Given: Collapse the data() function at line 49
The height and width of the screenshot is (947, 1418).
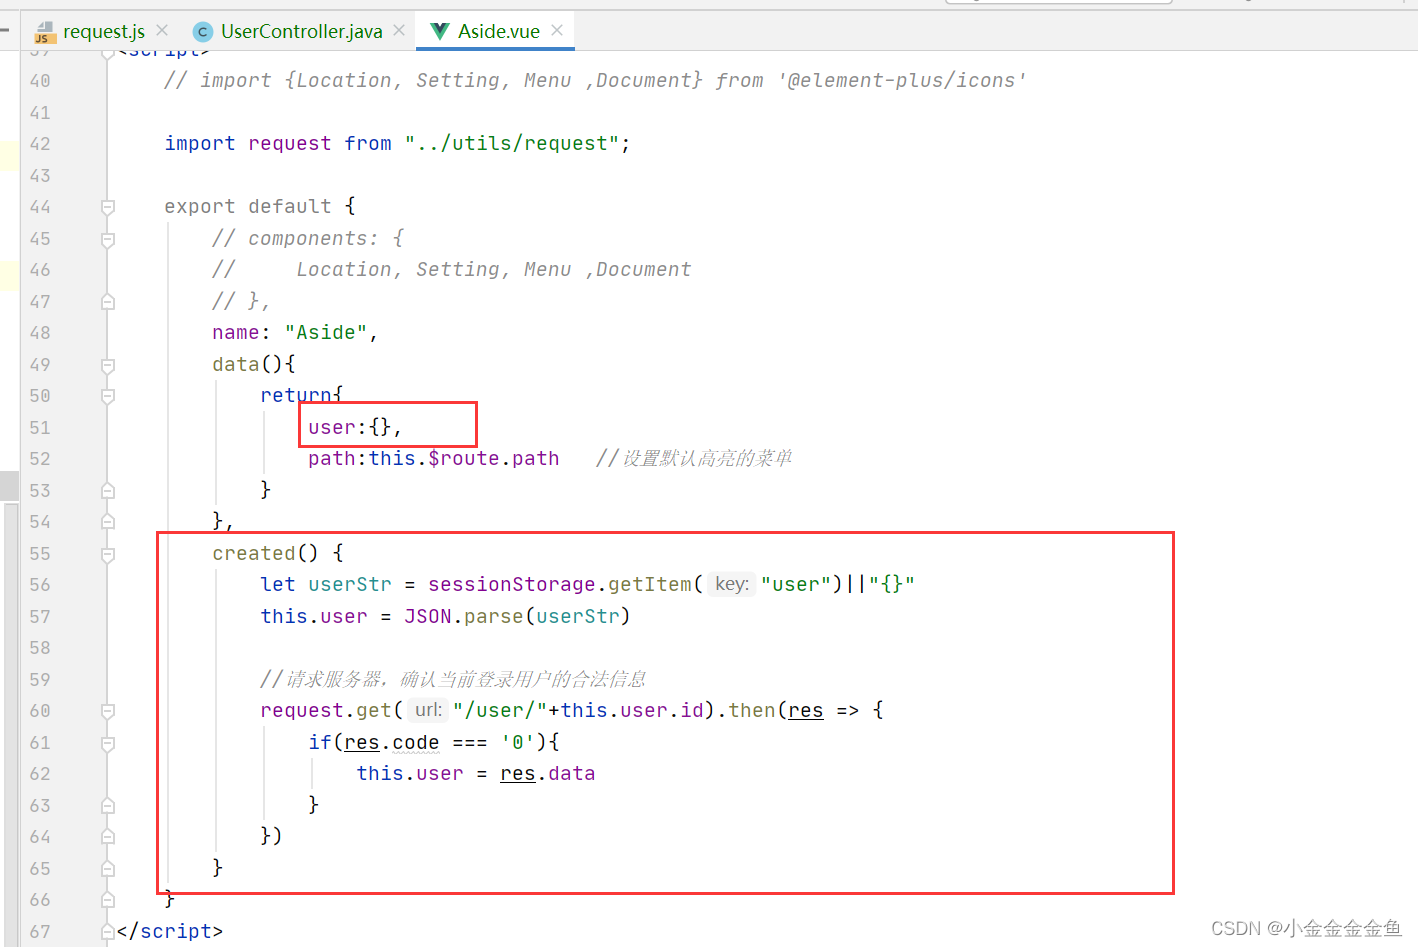Looking at the screenshot, I should click(x=108, y=365).
